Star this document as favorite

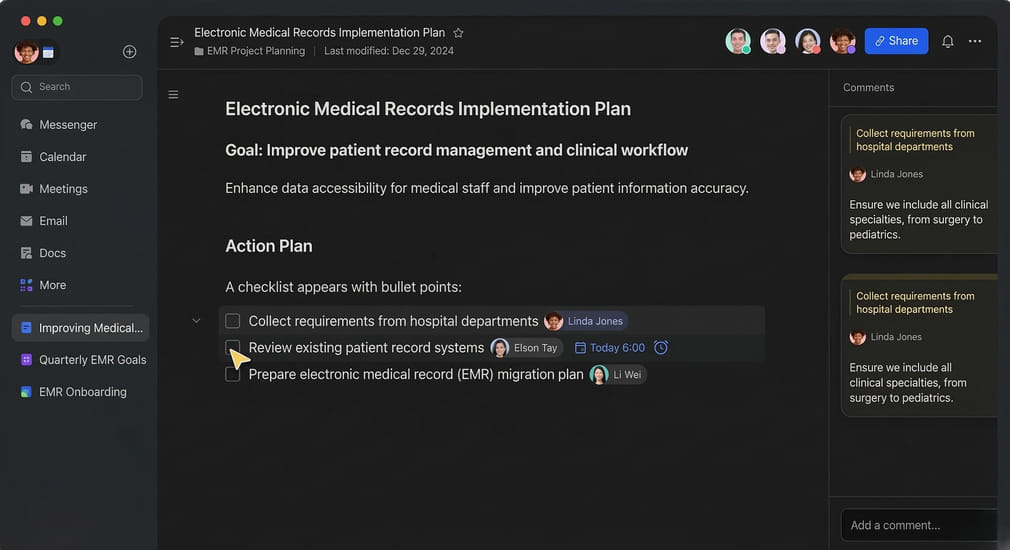point(458,33)
